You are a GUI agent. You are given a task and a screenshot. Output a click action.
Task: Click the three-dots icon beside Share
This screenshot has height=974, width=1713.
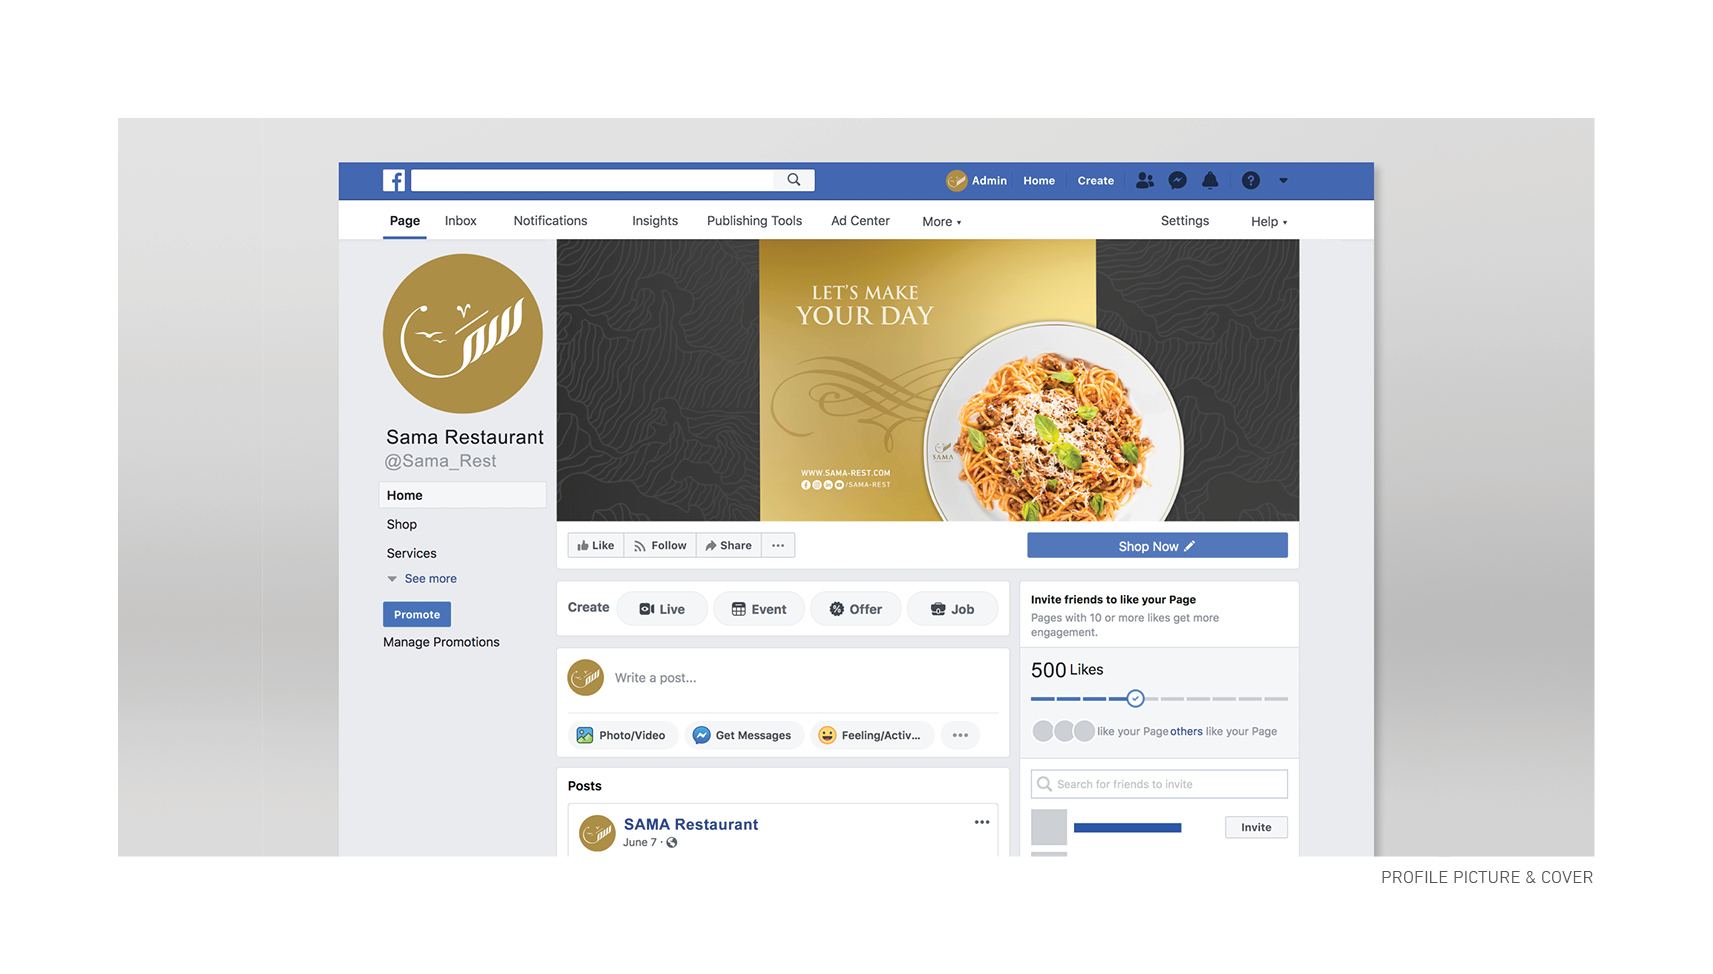[778, 545]
